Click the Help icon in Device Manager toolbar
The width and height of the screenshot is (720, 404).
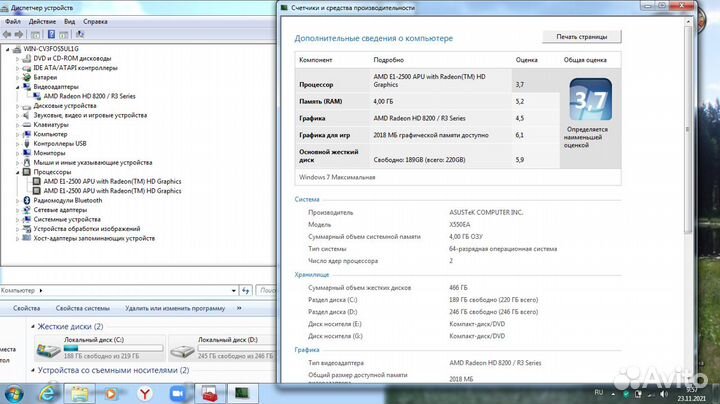pos(51,34)
